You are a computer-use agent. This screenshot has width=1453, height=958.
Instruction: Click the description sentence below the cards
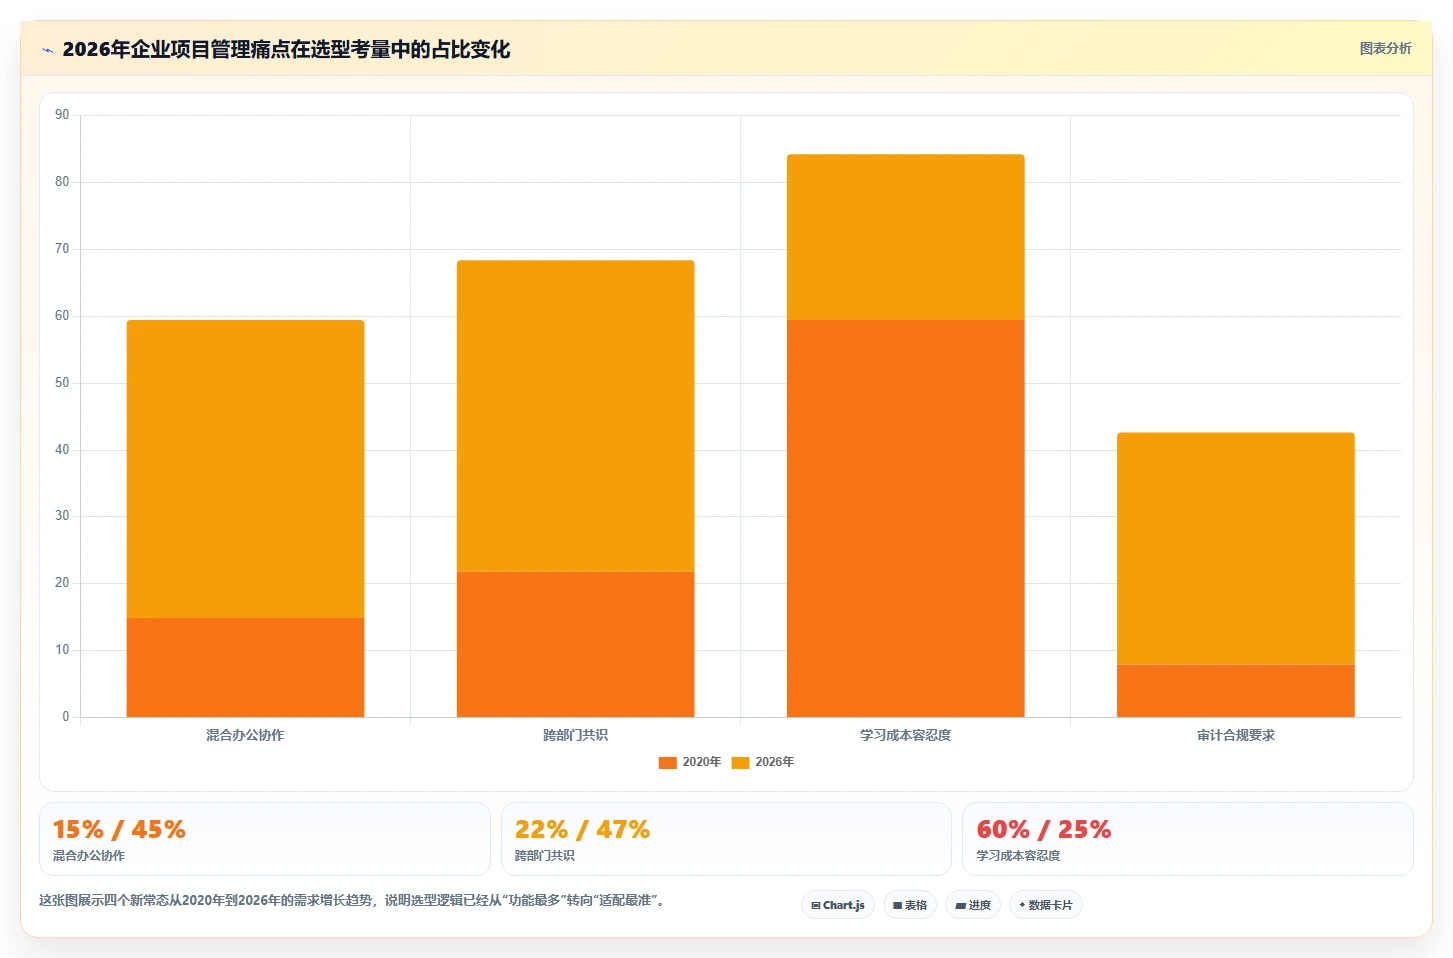click(352, 900)
